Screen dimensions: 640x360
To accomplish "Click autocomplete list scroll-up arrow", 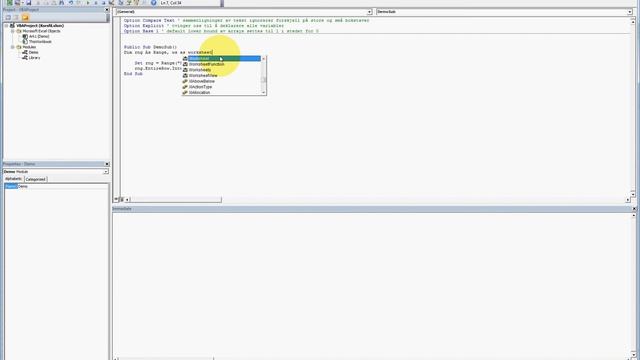I will click(x=264, y=59).
